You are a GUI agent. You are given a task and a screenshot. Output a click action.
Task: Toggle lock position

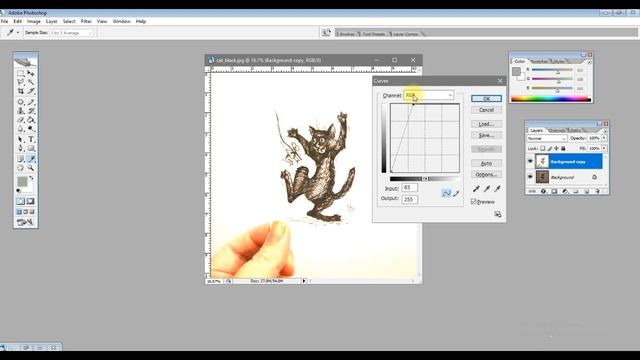[556, 149]
